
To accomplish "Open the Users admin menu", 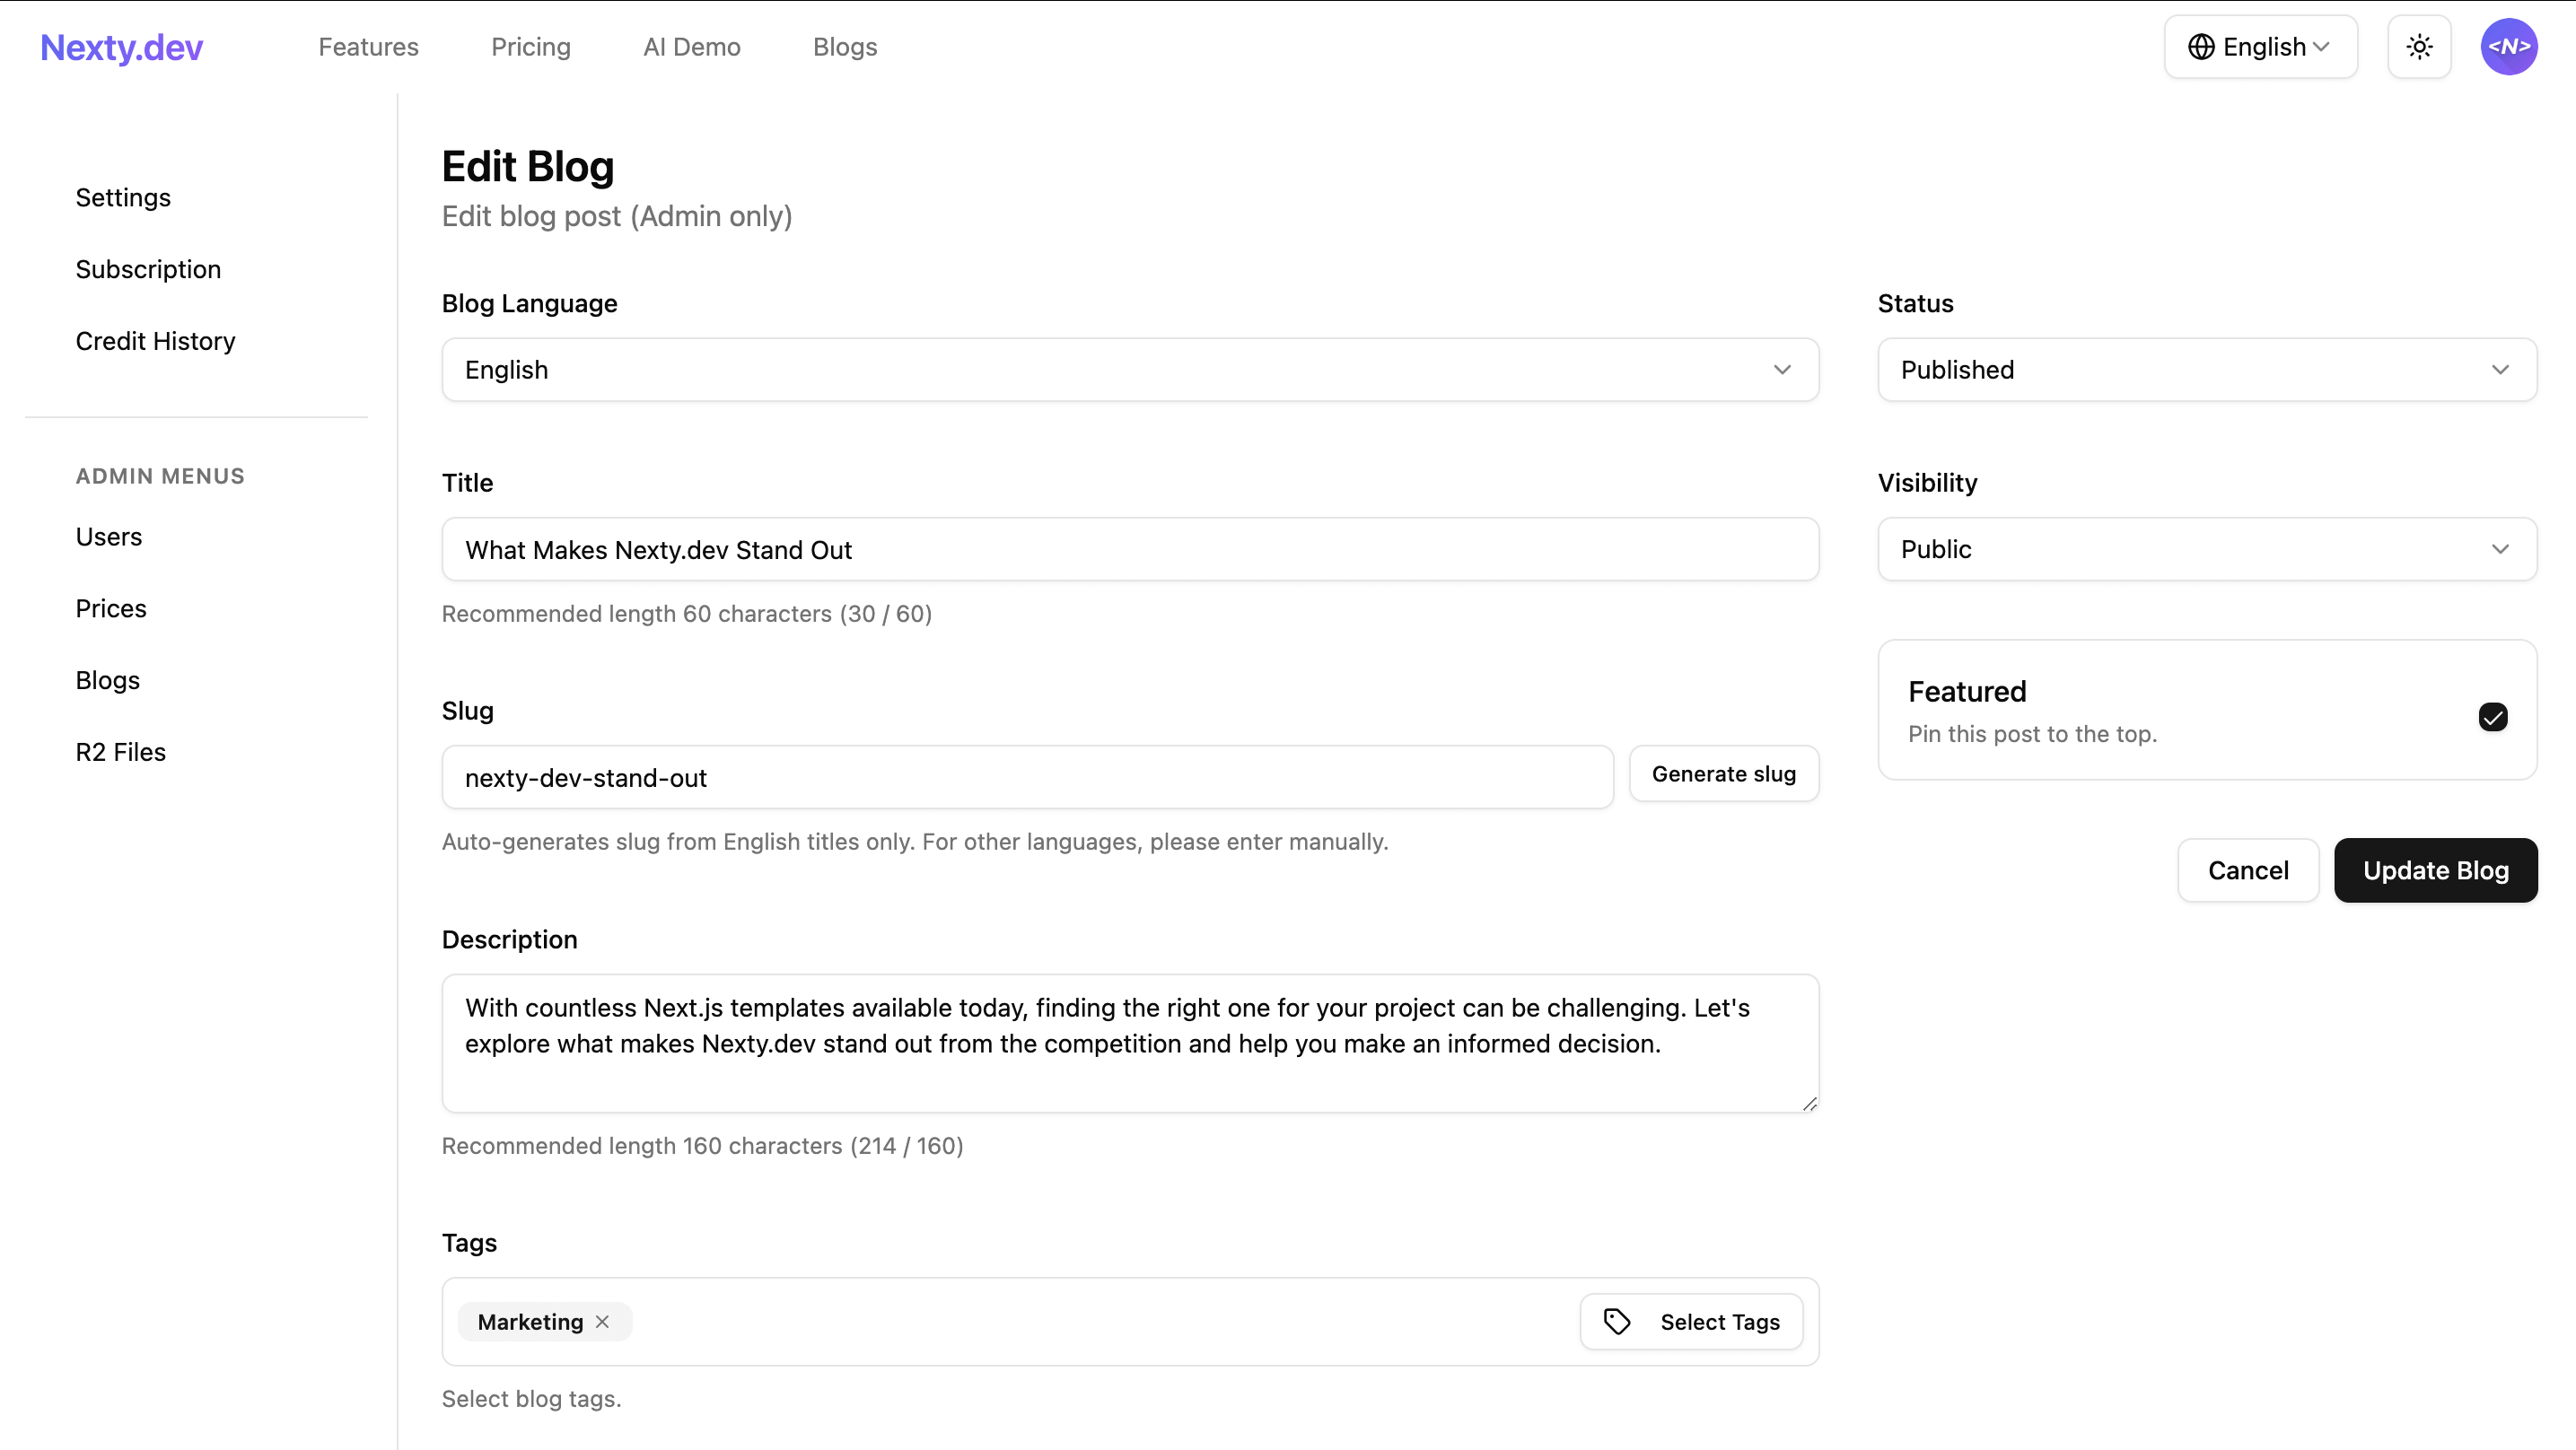I will click(x=109, y=537).
